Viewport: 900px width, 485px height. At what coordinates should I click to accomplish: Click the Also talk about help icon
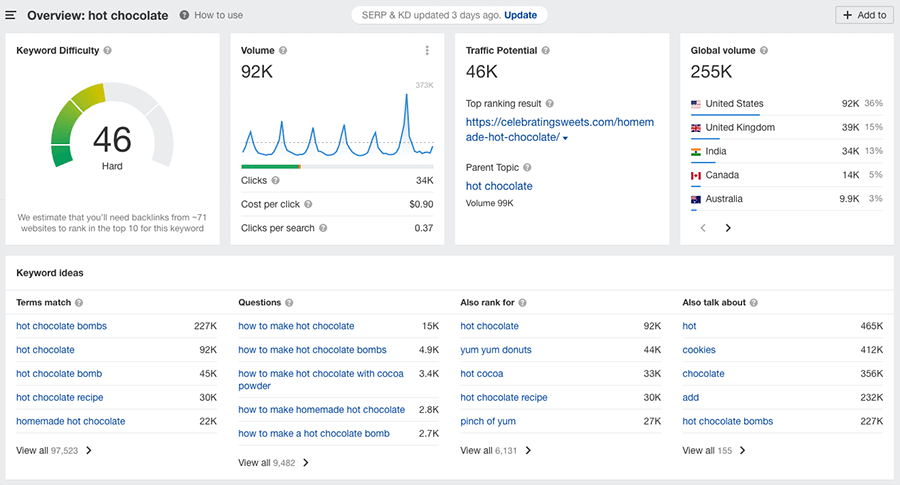point(753,302)
